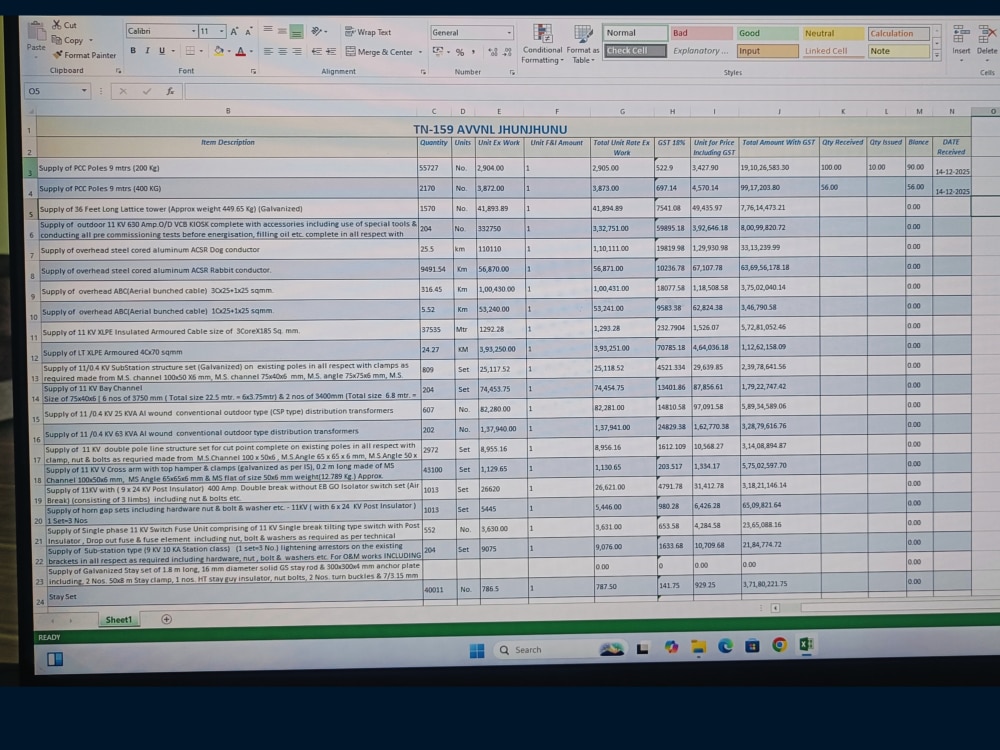Toggle Middle Align
Image resolution: width=1000 pixels, height=750 pixels.
pos(282,31)
